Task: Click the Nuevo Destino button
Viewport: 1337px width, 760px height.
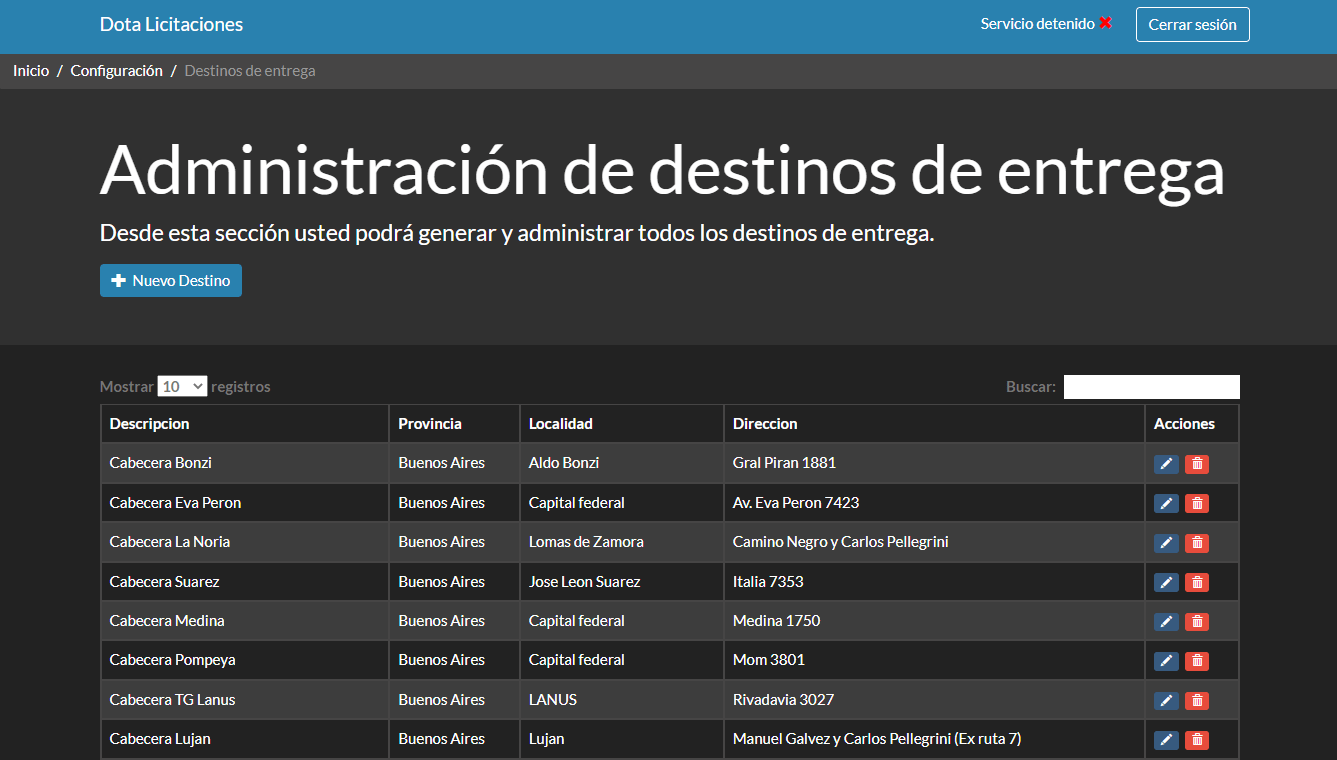Action: (x=171, y=281)
